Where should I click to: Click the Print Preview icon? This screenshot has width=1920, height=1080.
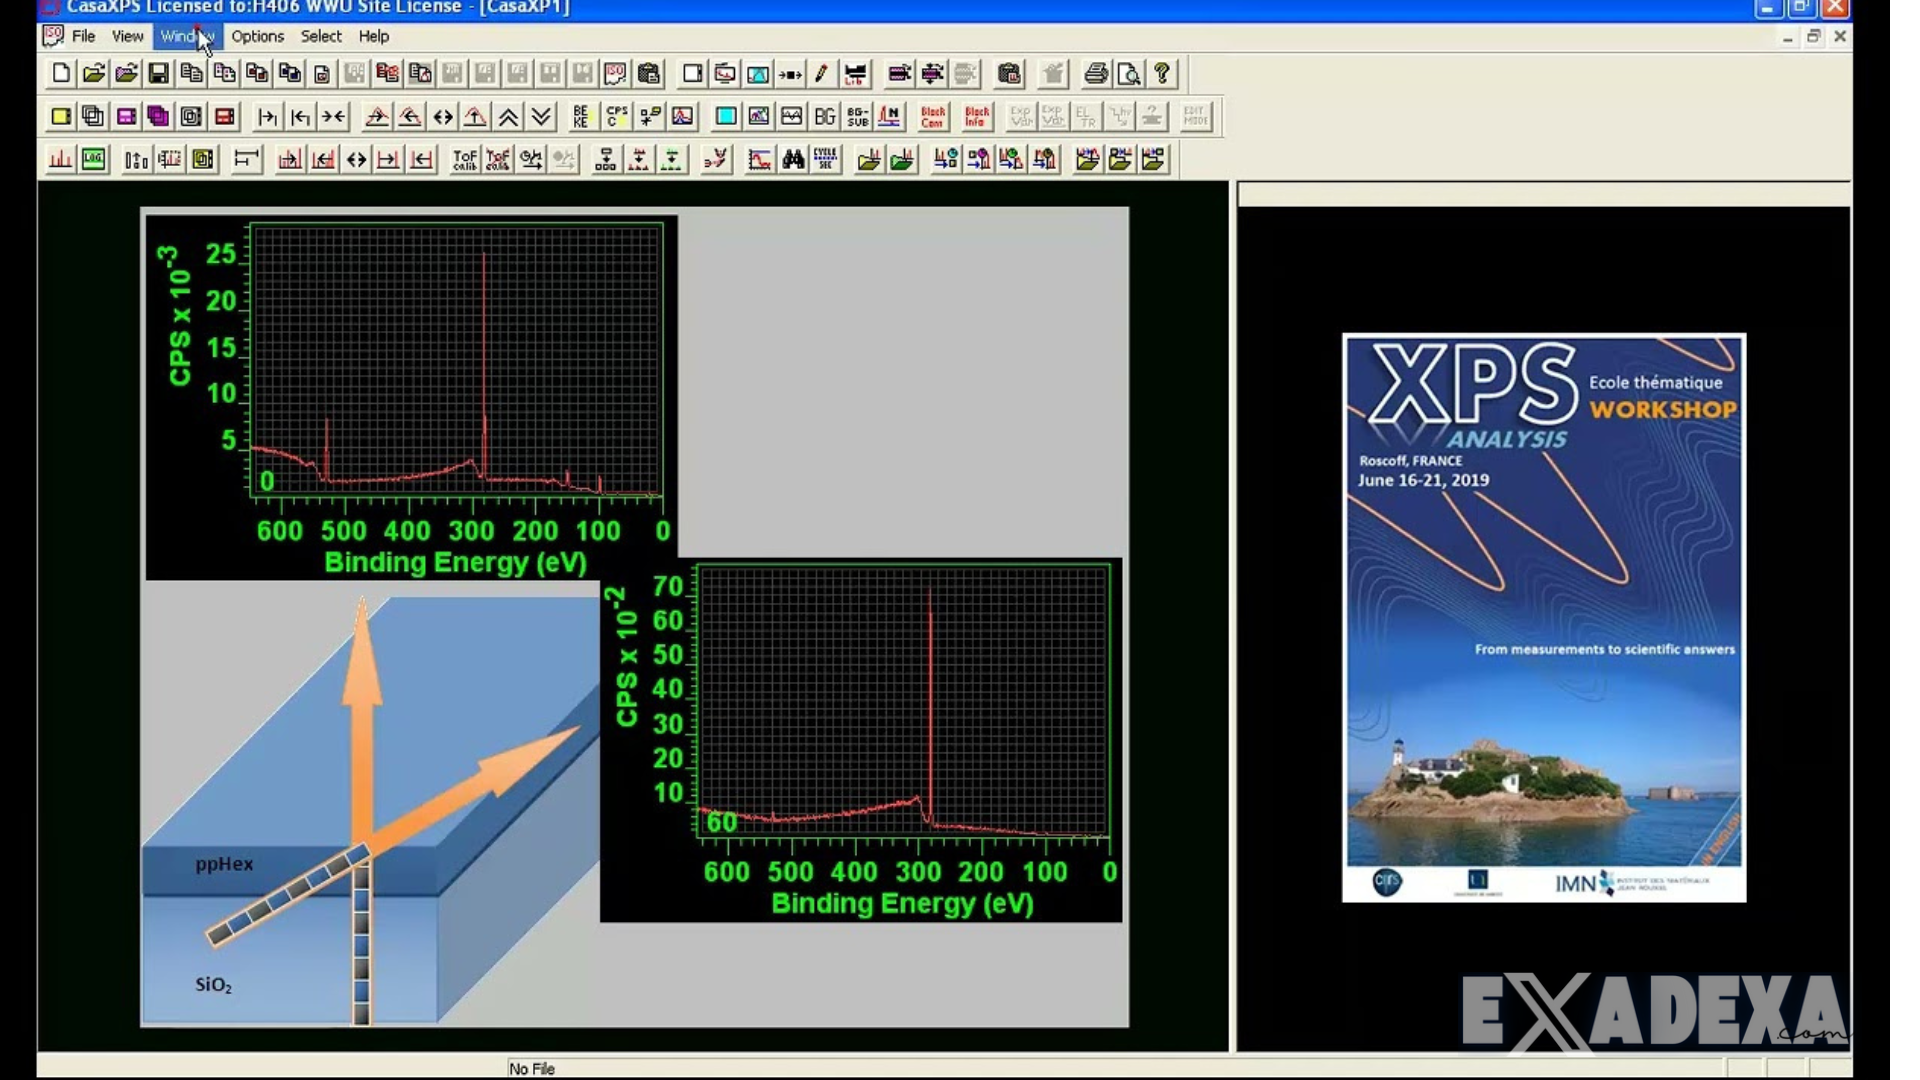(1128, 73)
